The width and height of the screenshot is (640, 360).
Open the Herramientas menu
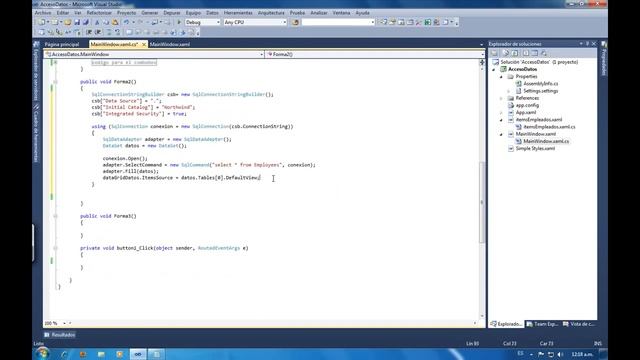pyautogui.click(x=238, y=13)
